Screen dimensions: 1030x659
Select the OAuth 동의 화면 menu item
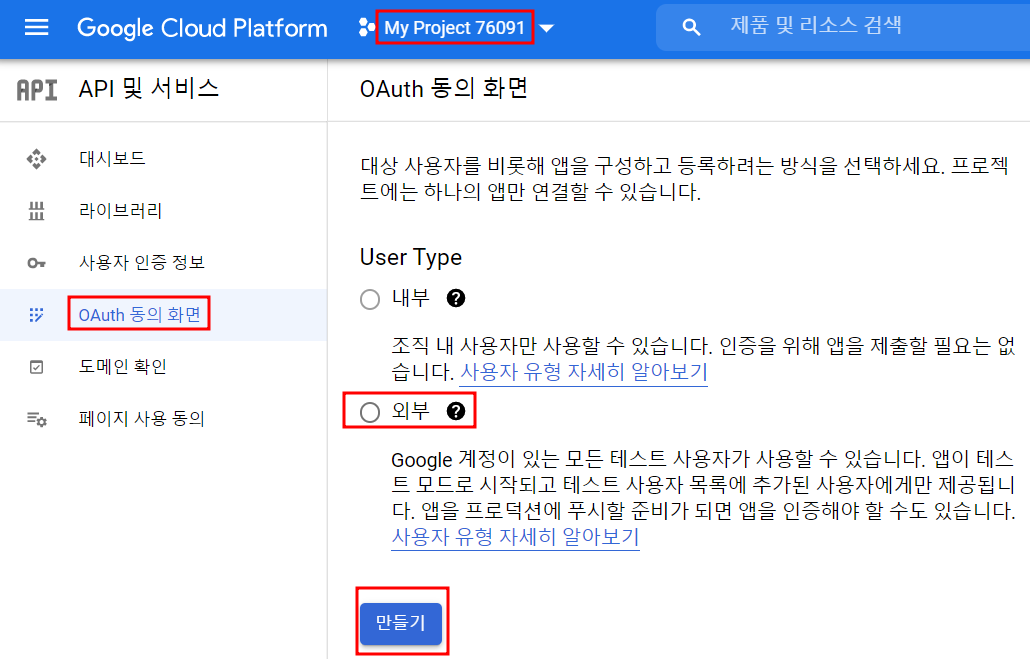click(x=139, y=315)
